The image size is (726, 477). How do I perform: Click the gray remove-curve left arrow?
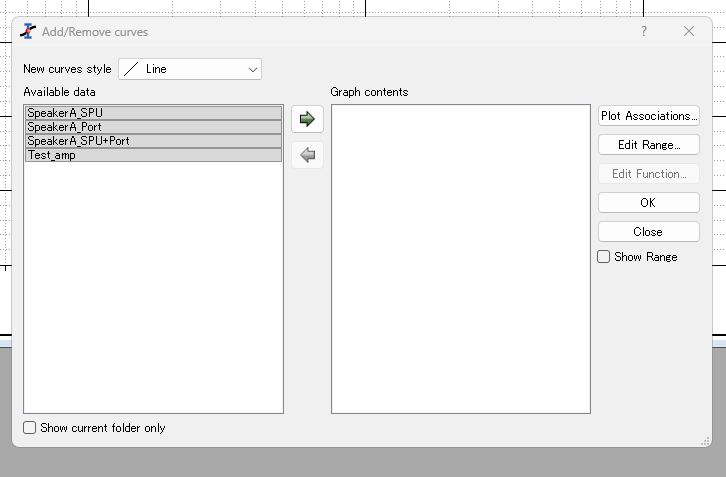tap(307, 155)
